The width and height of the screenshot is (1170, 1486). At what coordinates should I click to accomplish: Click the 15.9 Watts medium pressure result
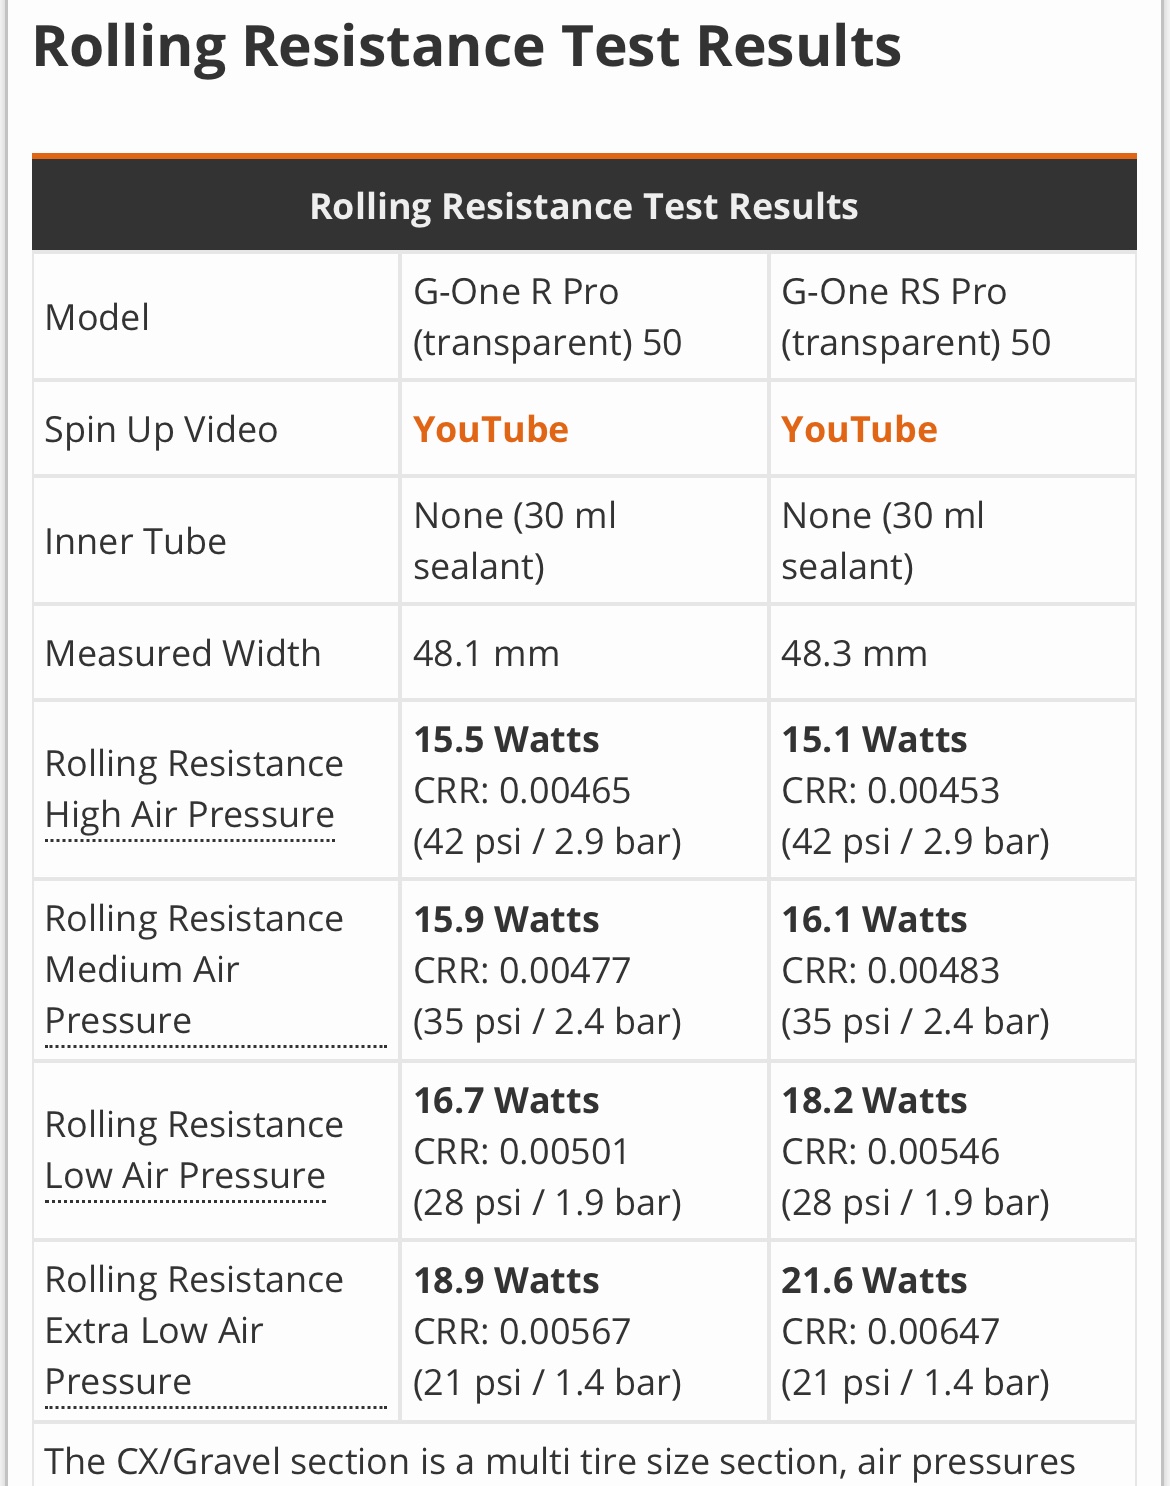click(x=506, y=920)
